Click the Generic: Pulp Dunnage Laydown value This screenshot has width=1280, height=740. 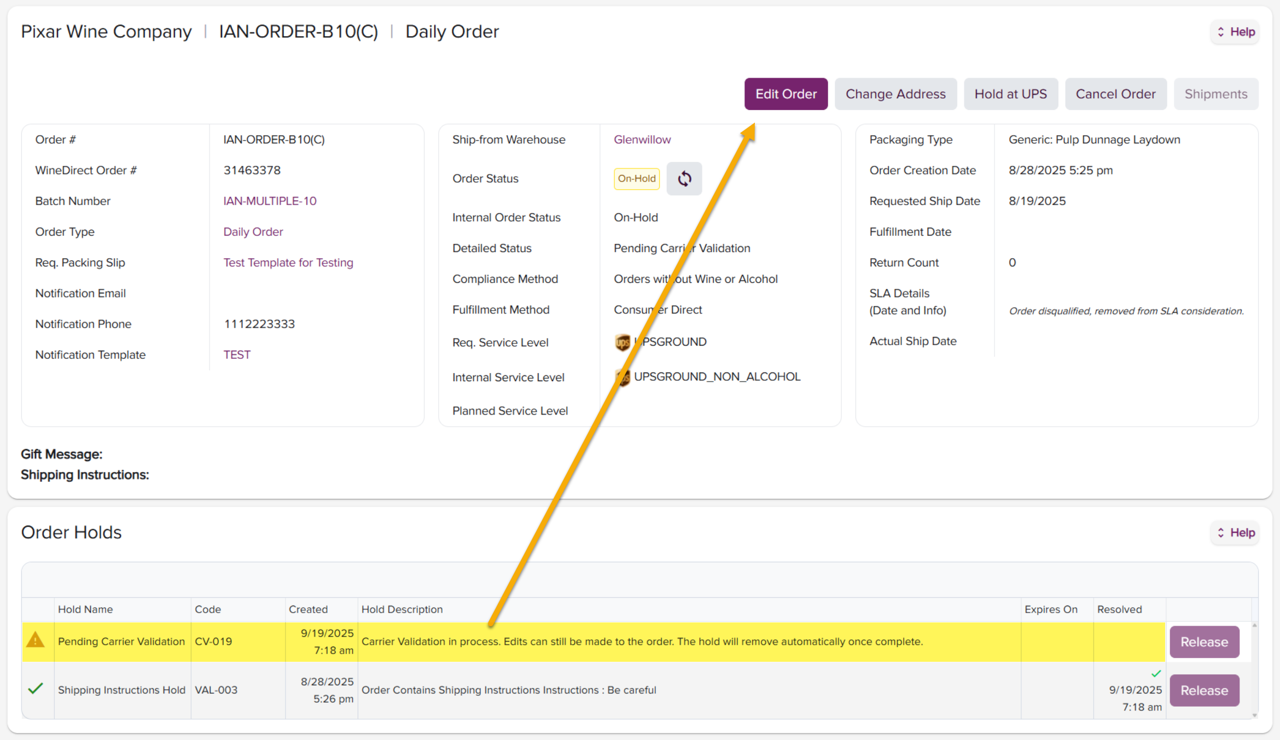(1094, 140)
